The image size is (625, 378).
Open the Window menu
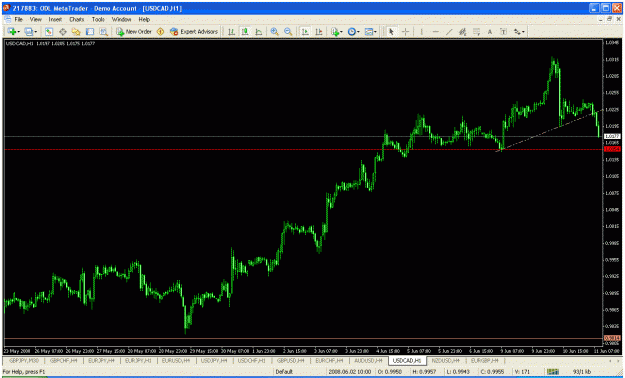pyautogui.click(x=121, y=19)
